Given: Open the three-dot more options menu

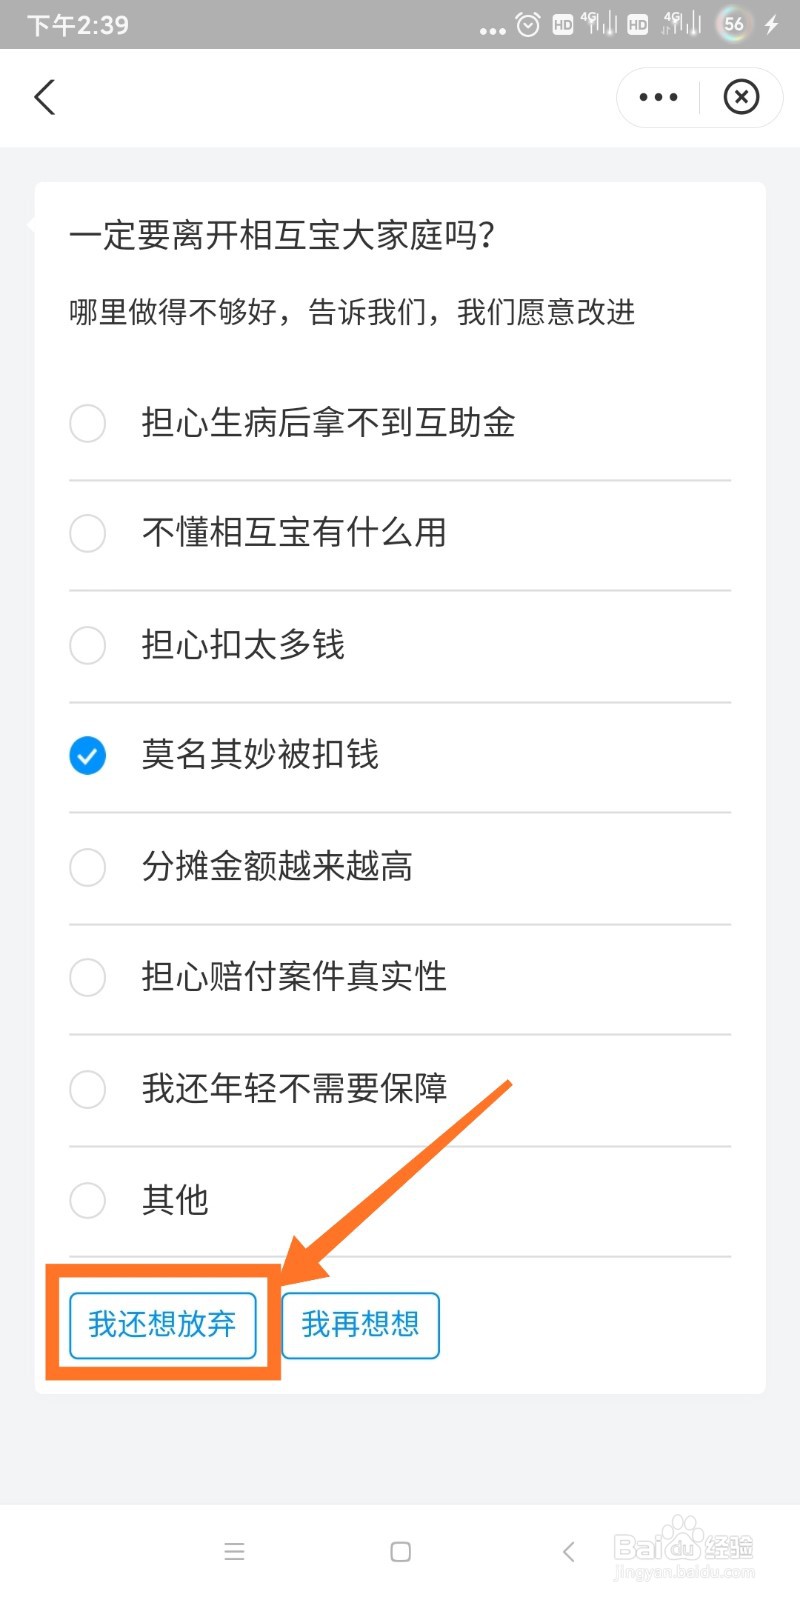Looking at the screenshot, I should (x=658, y=97).
